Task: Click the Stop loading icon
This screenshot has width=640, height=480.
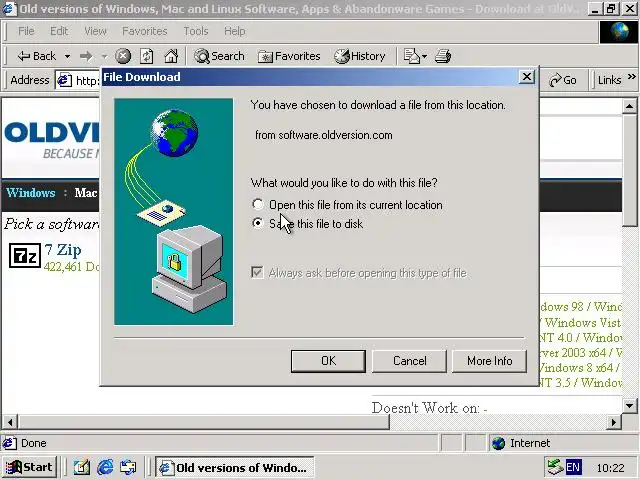Action: [x=123, y=56]
